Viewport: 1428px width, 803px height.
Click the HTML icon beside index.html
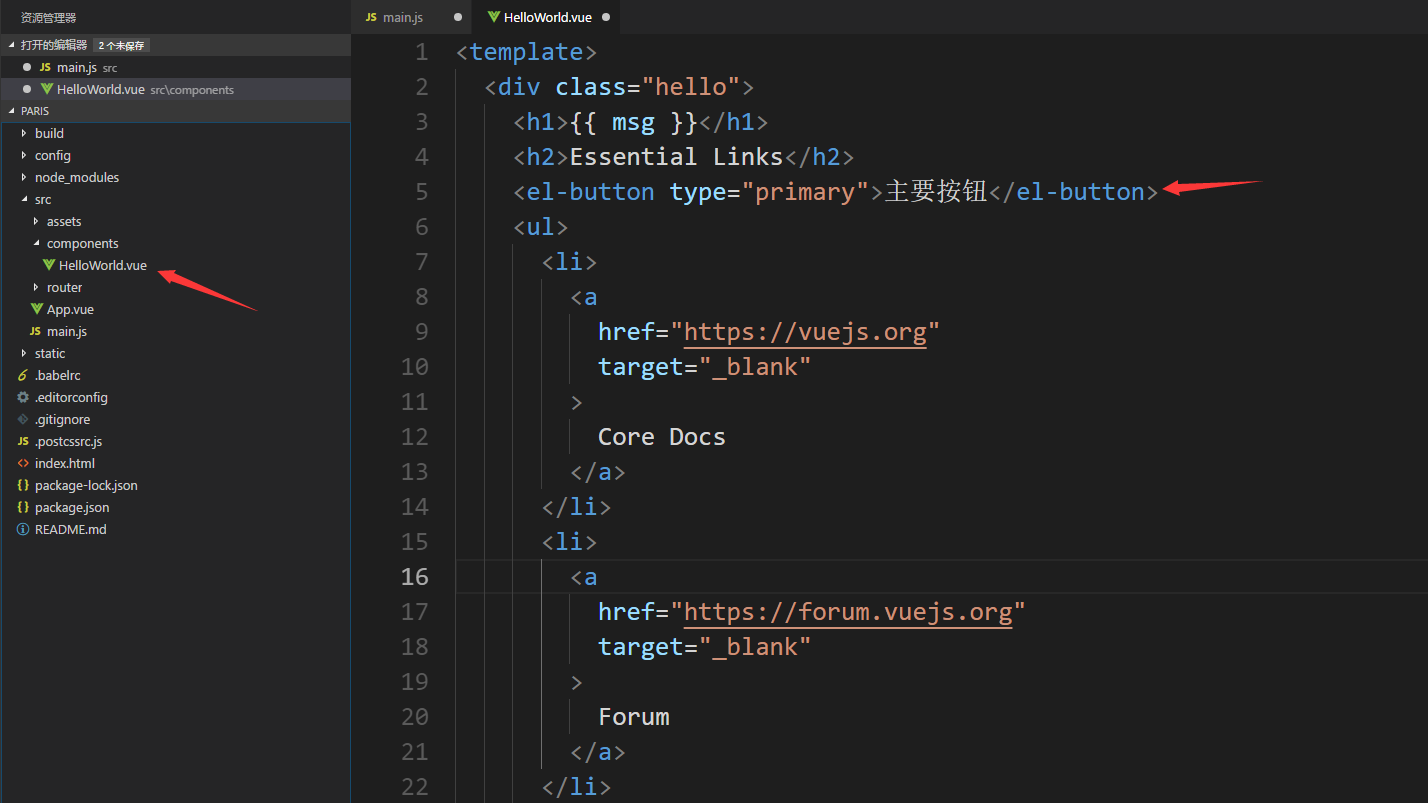pyautogui.click(x=23, y=463)
